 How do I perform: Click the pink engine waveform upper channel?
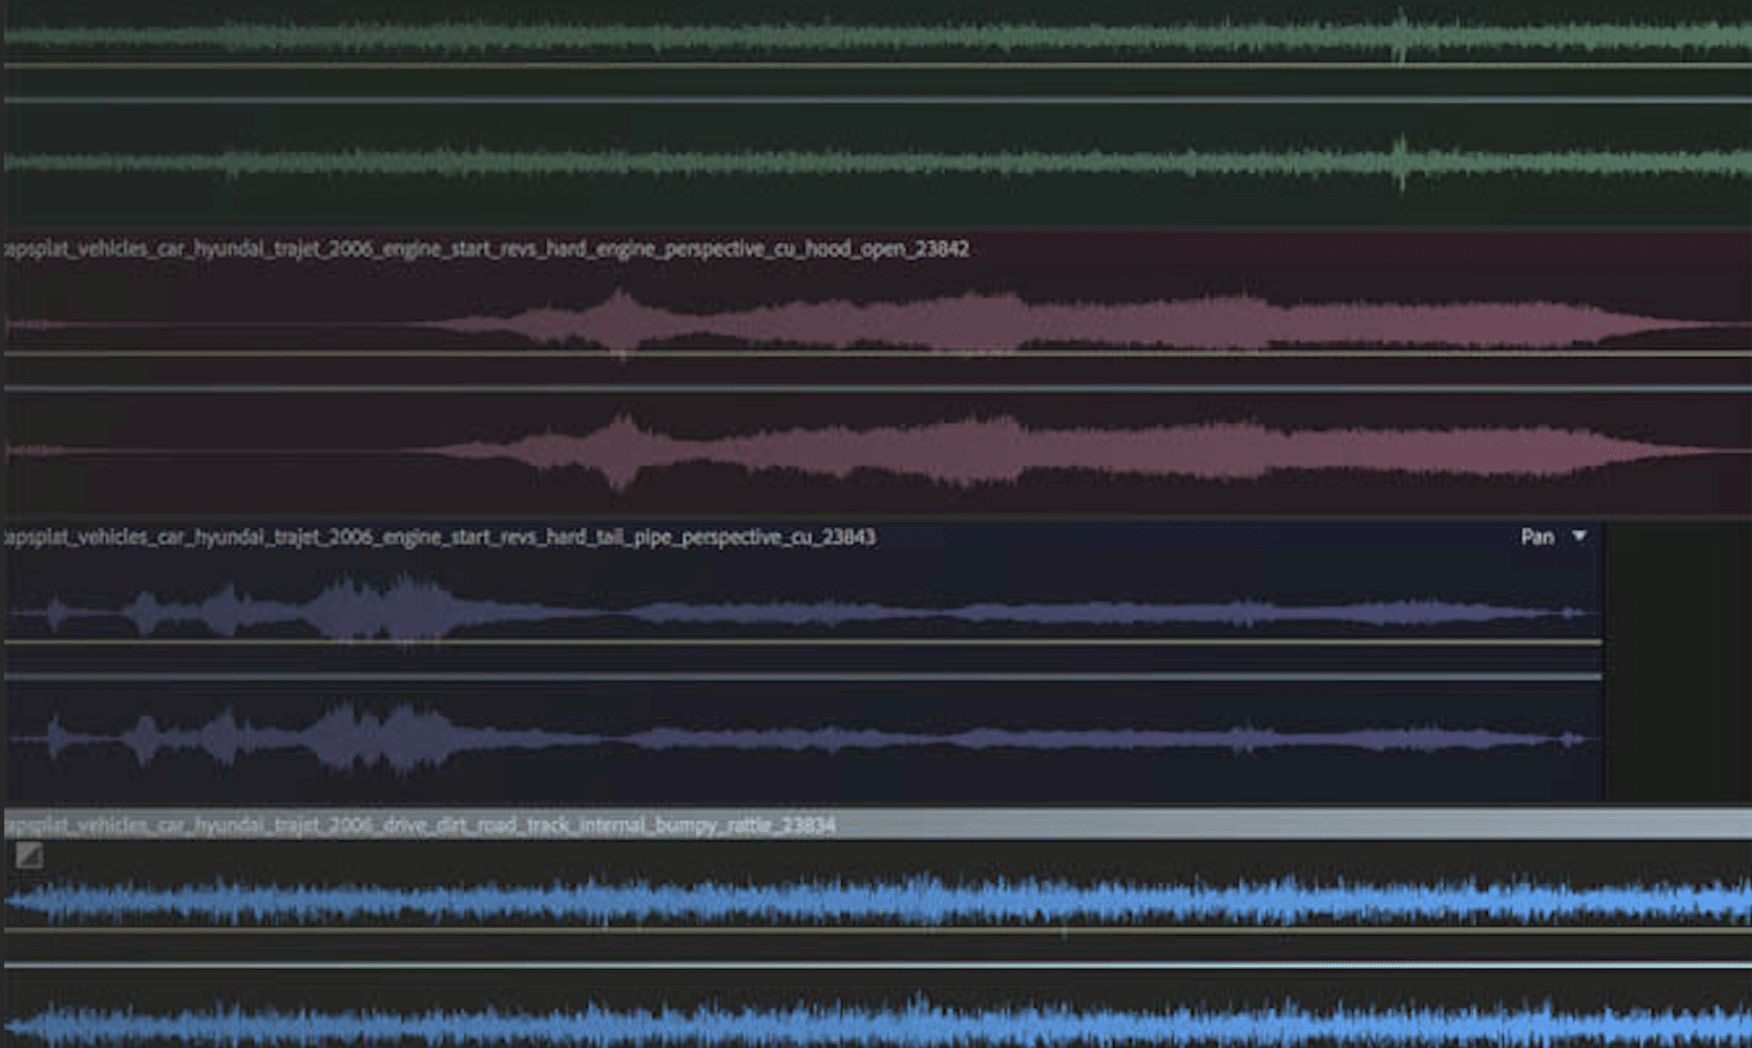coord(878,322)
